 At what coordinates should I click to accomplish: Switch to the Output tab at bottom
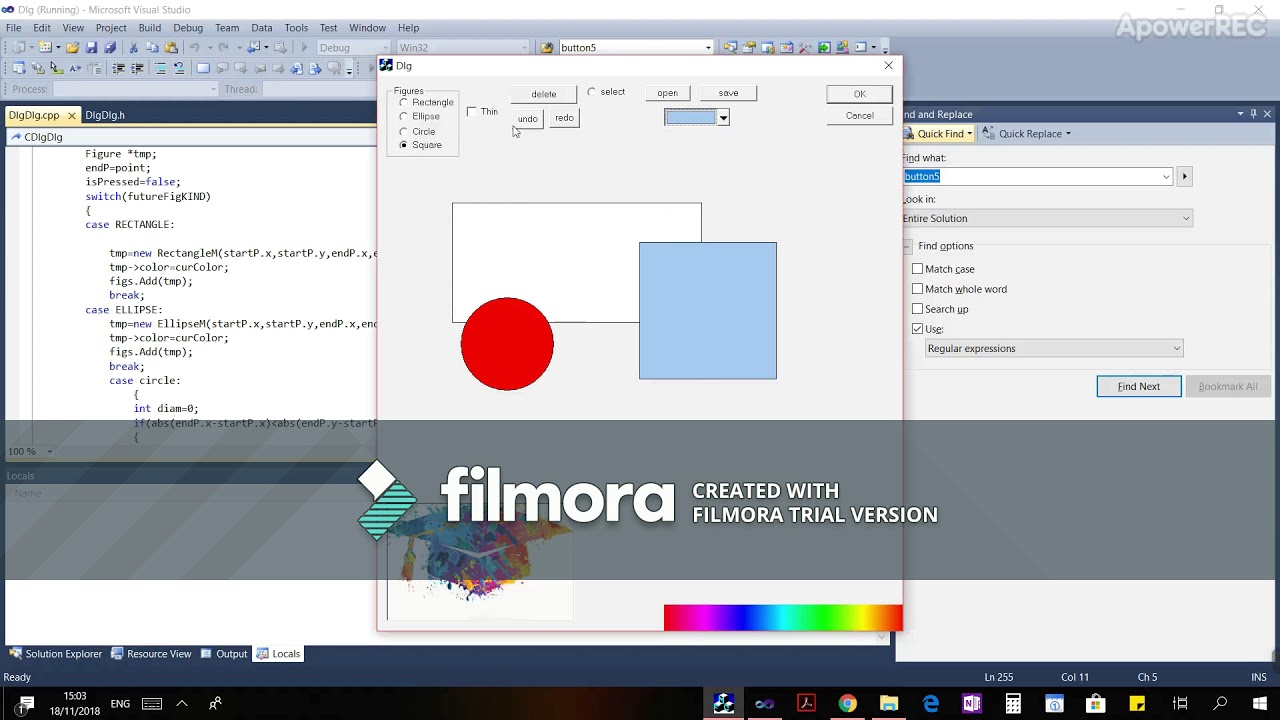pos(224,654)
